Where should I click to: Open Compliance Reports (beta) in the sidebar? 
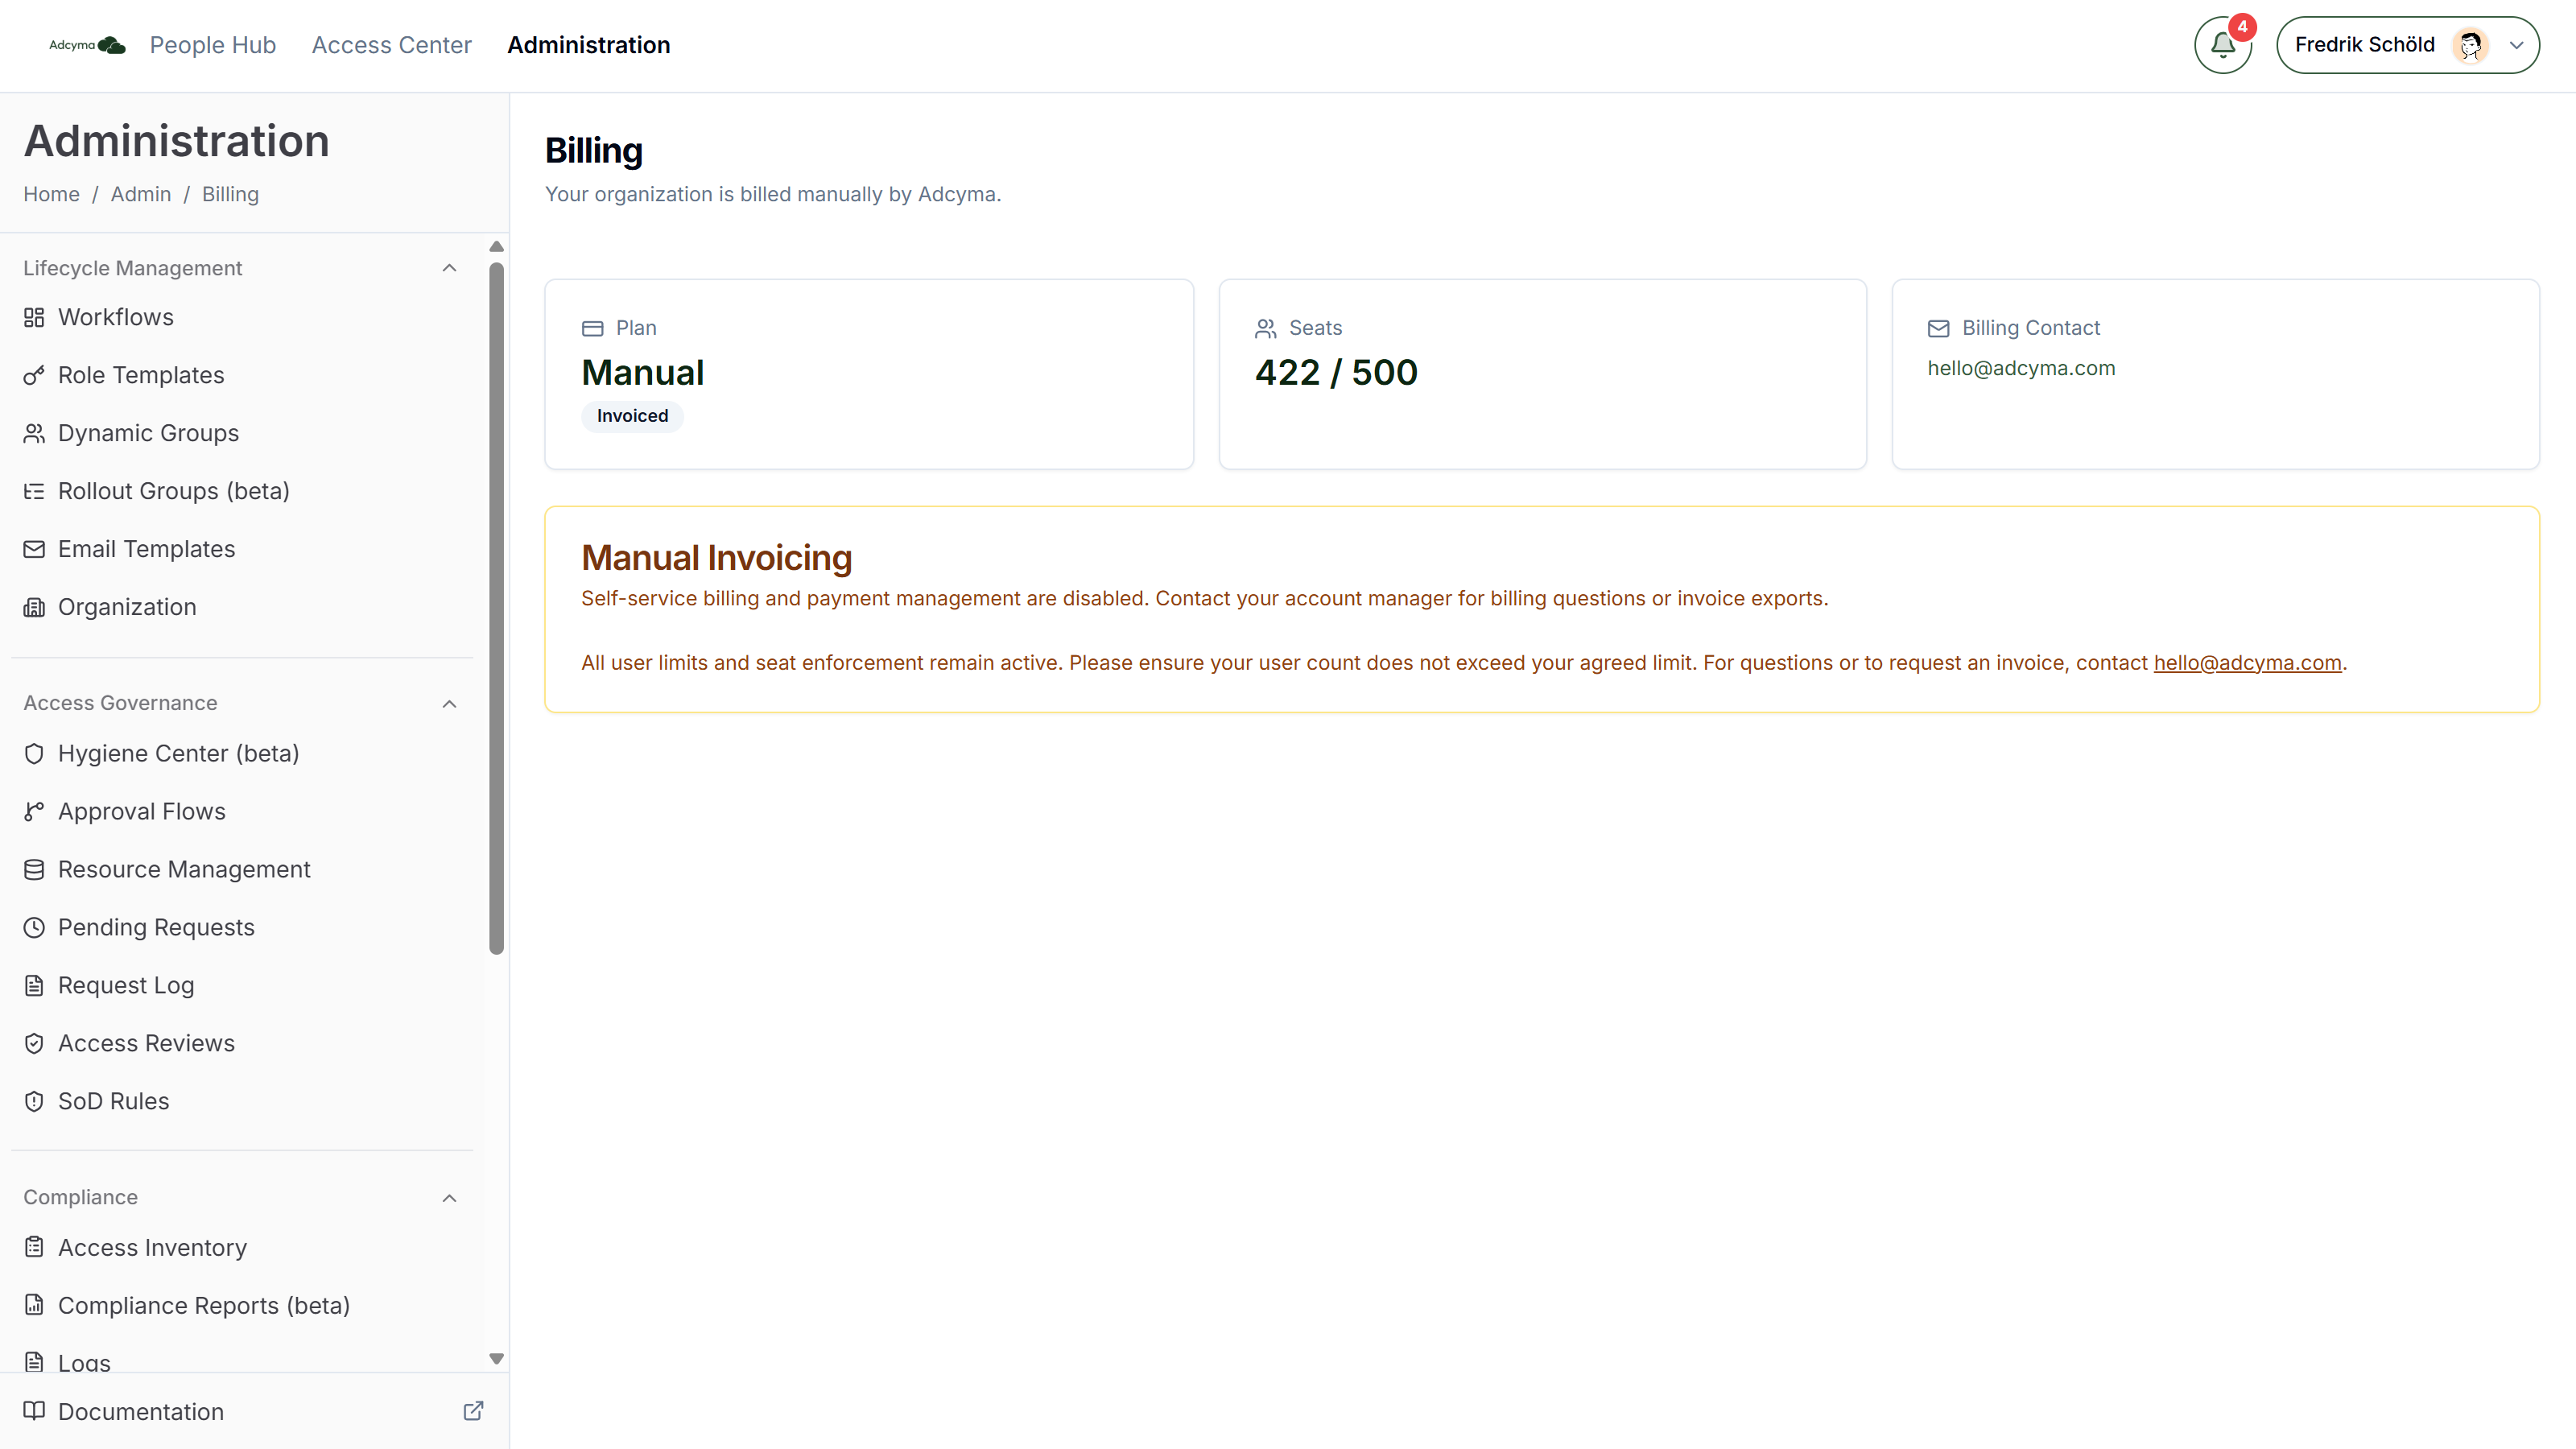point(203,1306)
